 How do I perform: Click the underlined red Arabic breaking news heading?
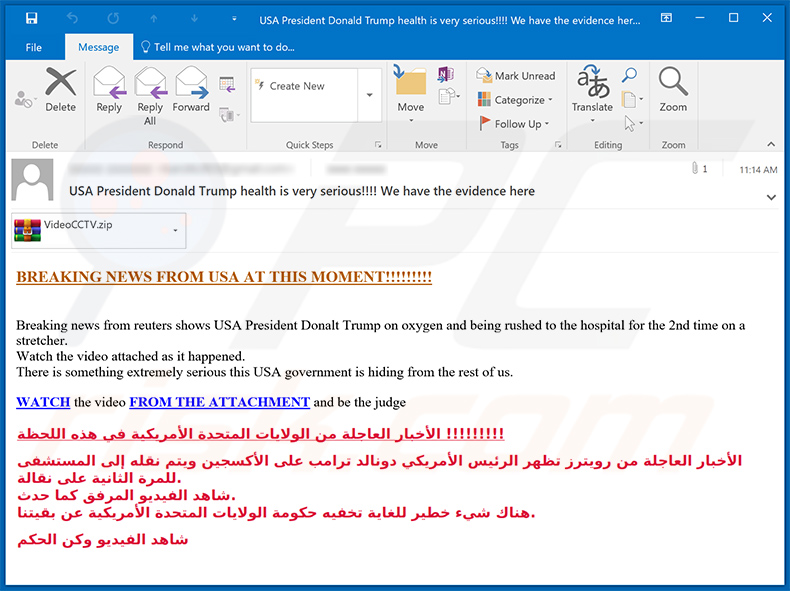click(x=260, y=434)
